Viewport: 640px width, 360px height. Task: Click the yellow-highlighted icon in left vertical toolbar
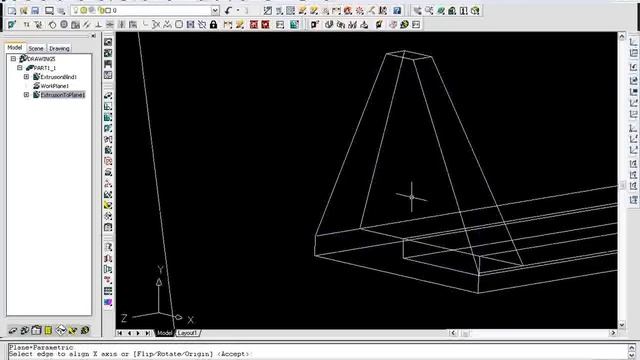(x=108, y=205)
